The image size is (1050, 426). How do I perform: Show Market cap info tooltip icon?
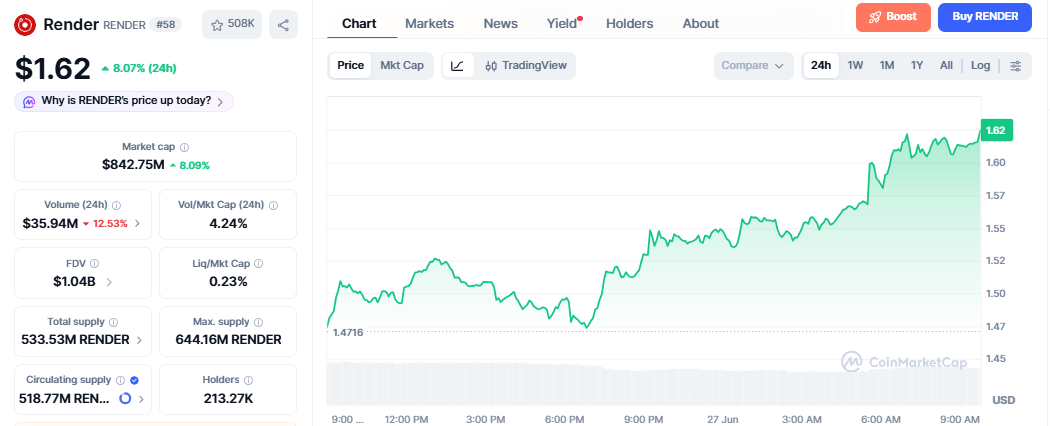(185, 147)
